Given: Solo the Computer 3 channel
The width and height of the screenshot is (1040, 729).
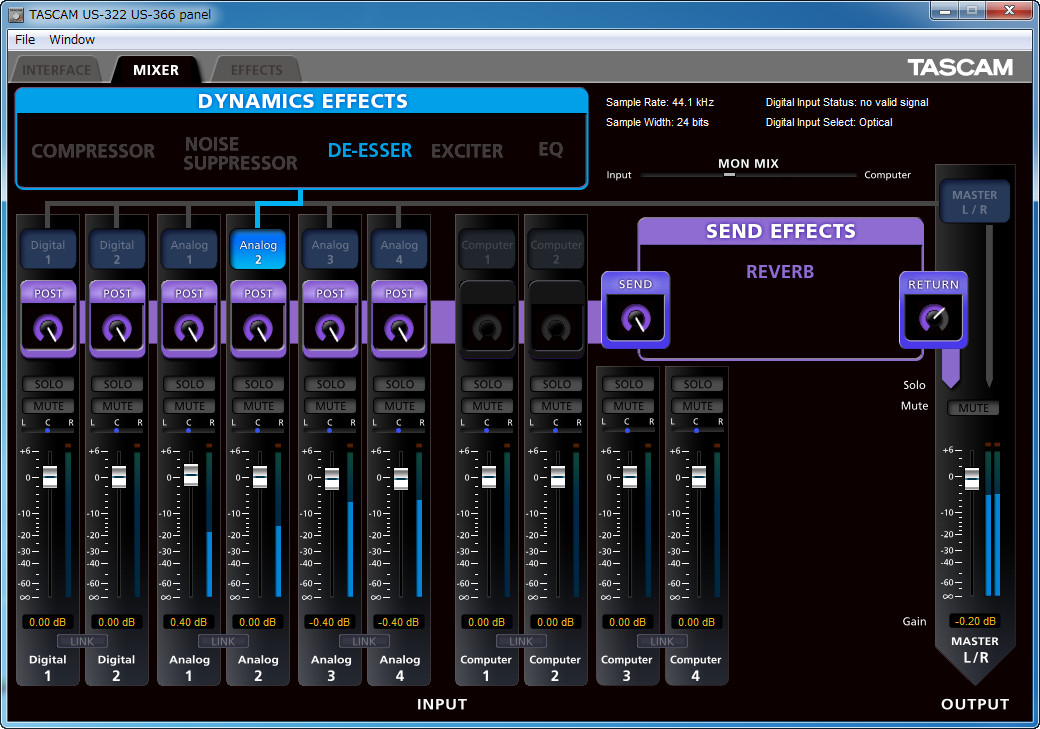Looking at the screenshot, I should click(x=628, y=384).
